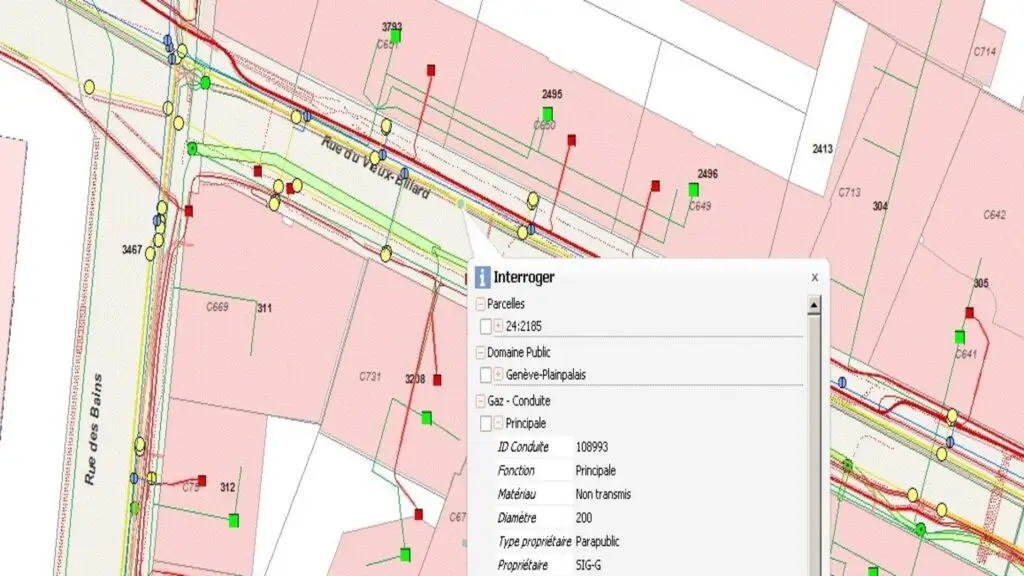Screen dimensions: 1024x576
Task: Select the green square marker at parcel 3793
Action: pyautogui.click(x=395, y=37)
